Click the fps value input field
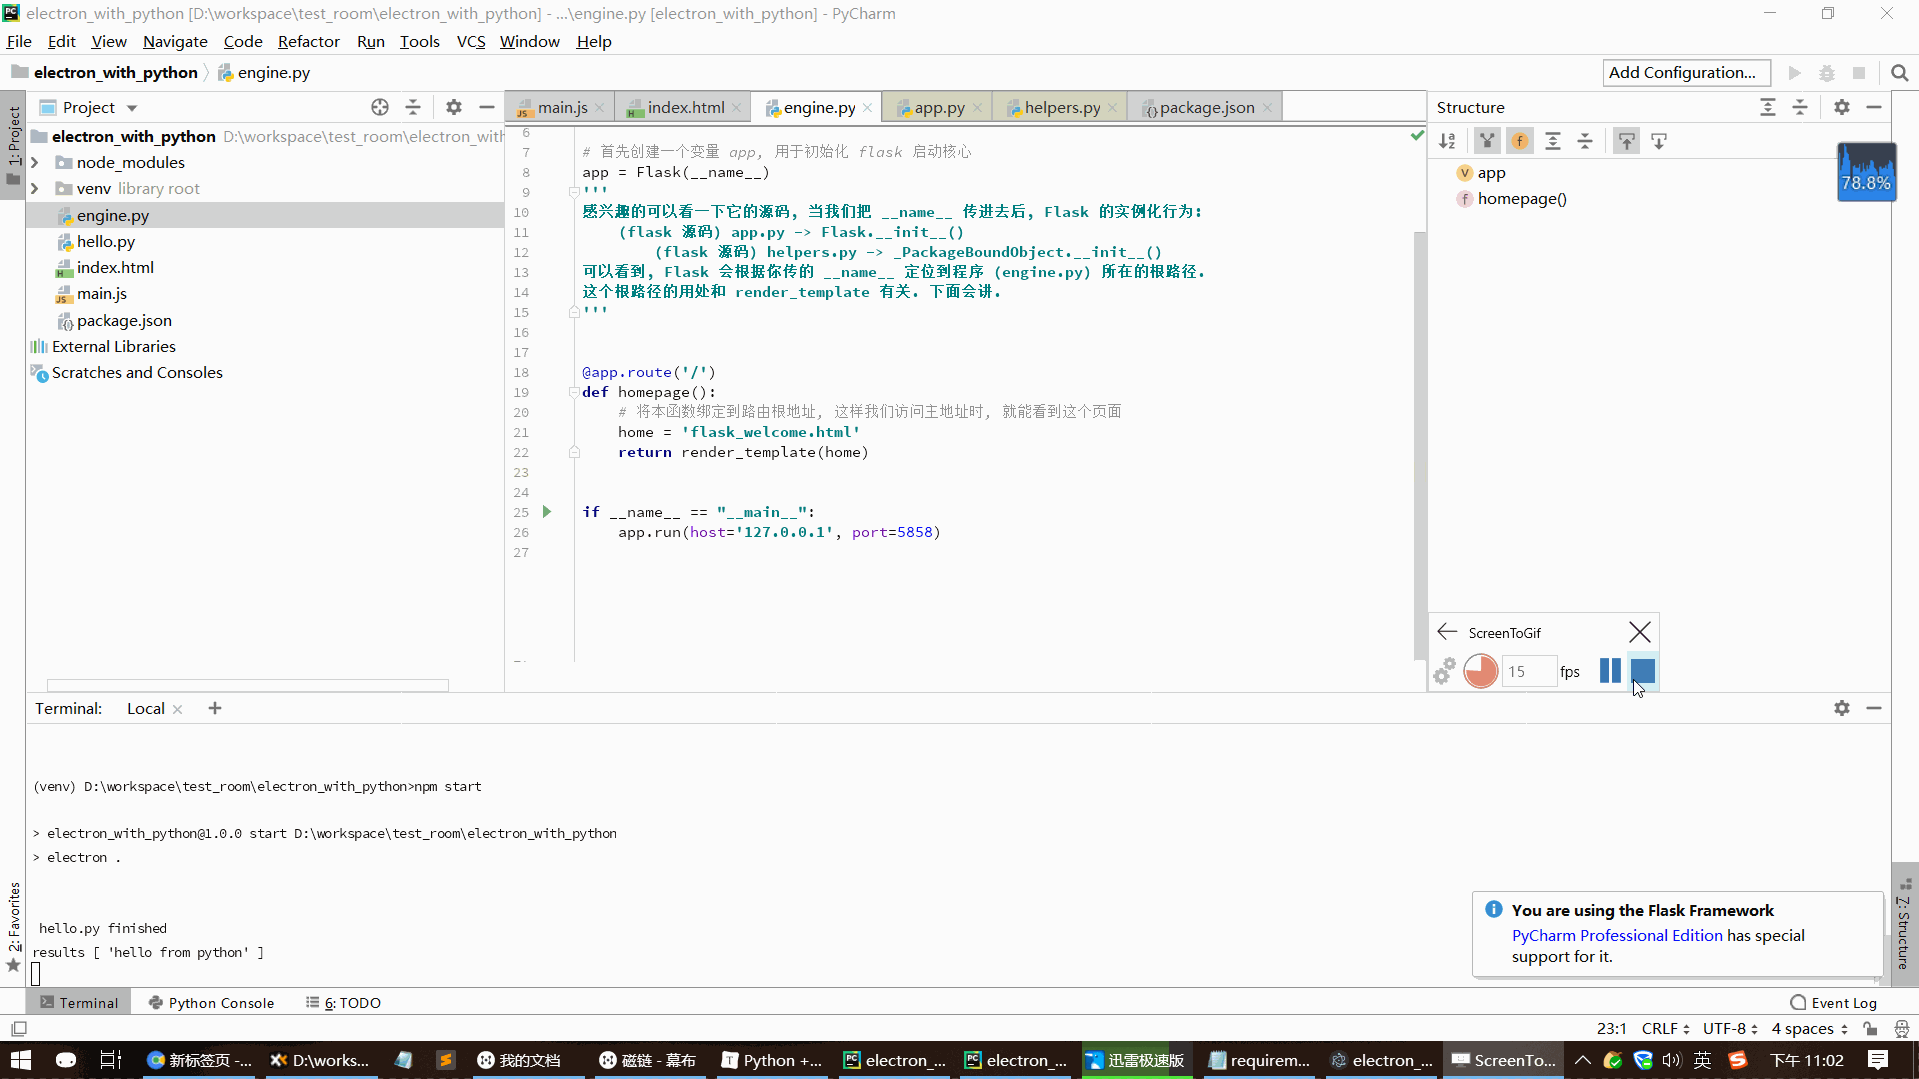Viewport: 1919px width, 1079px height. 1528,672
